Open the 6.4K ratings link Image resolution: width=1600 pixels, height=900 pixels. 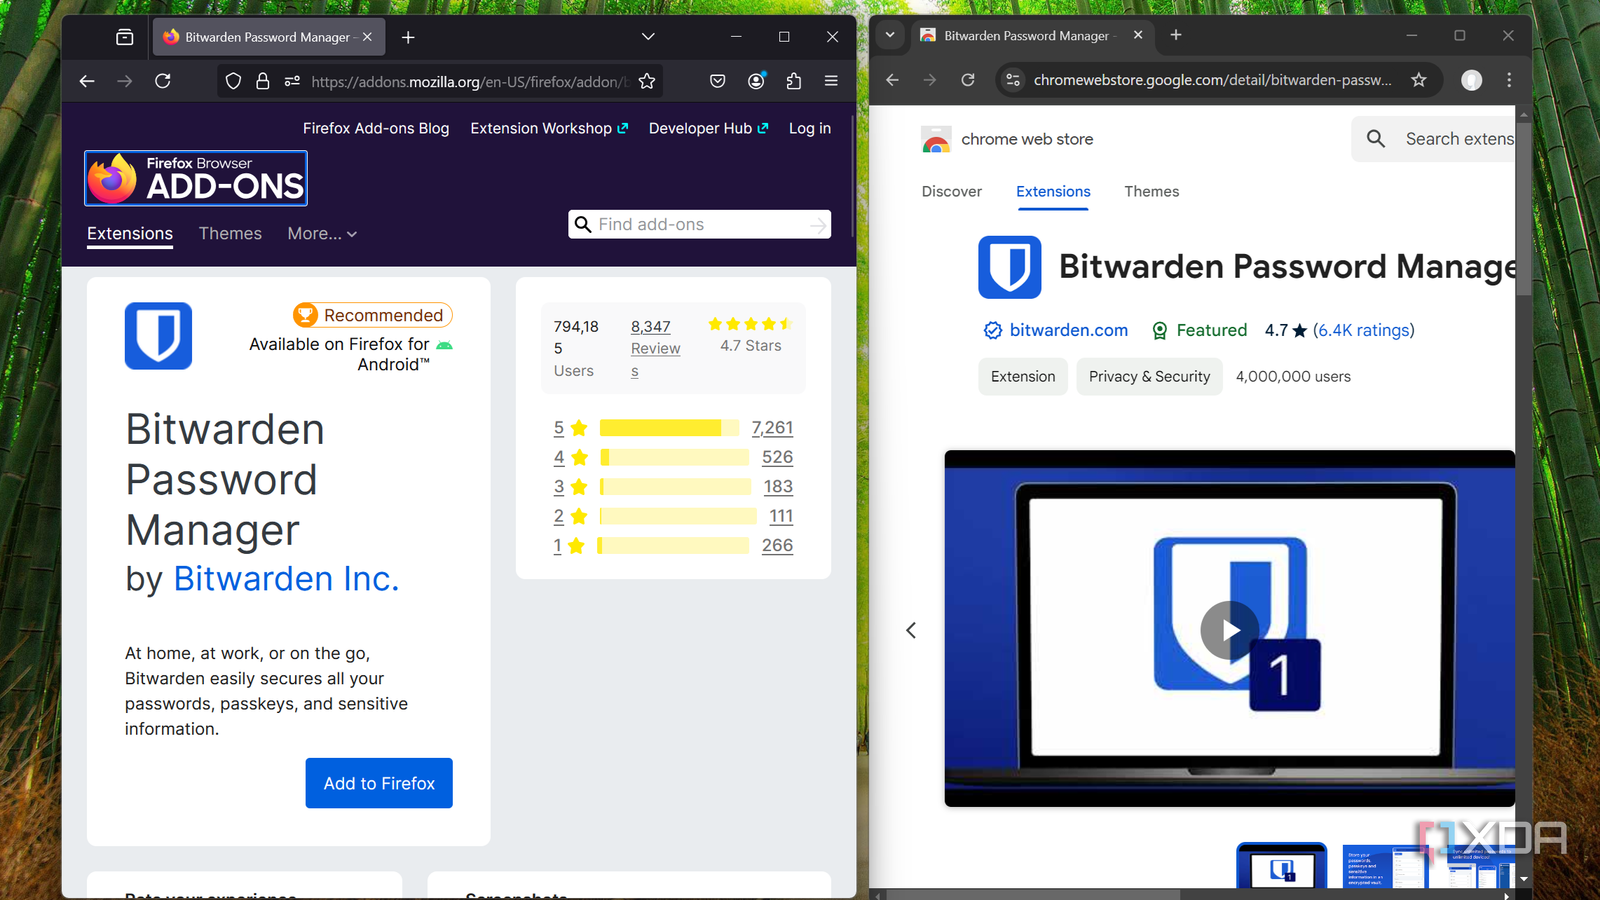pos(1363,331)
